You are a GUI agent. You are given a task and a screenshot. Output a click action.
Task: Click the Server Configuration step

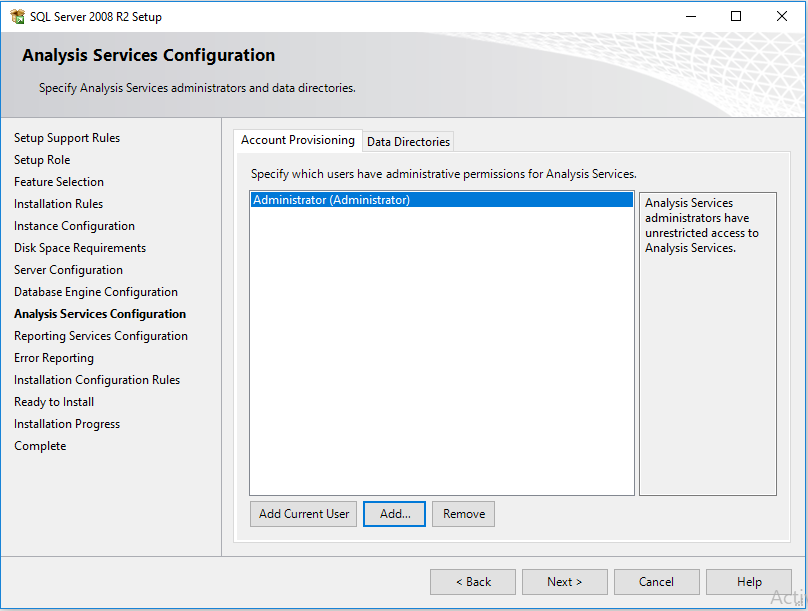pyautogui.click(x=69, y=270)
